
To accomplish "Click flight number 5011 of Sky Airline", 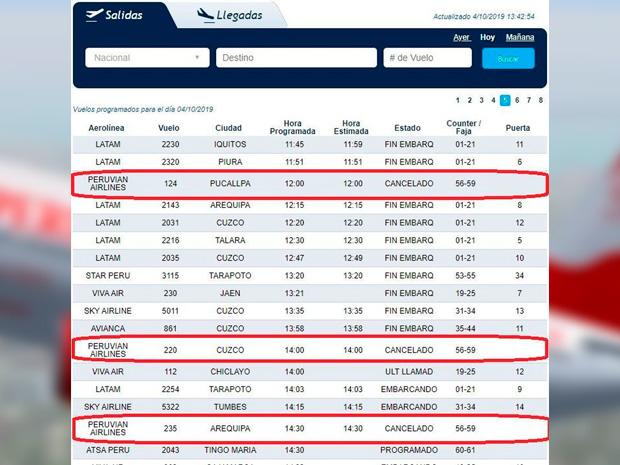I will [170, 311].
